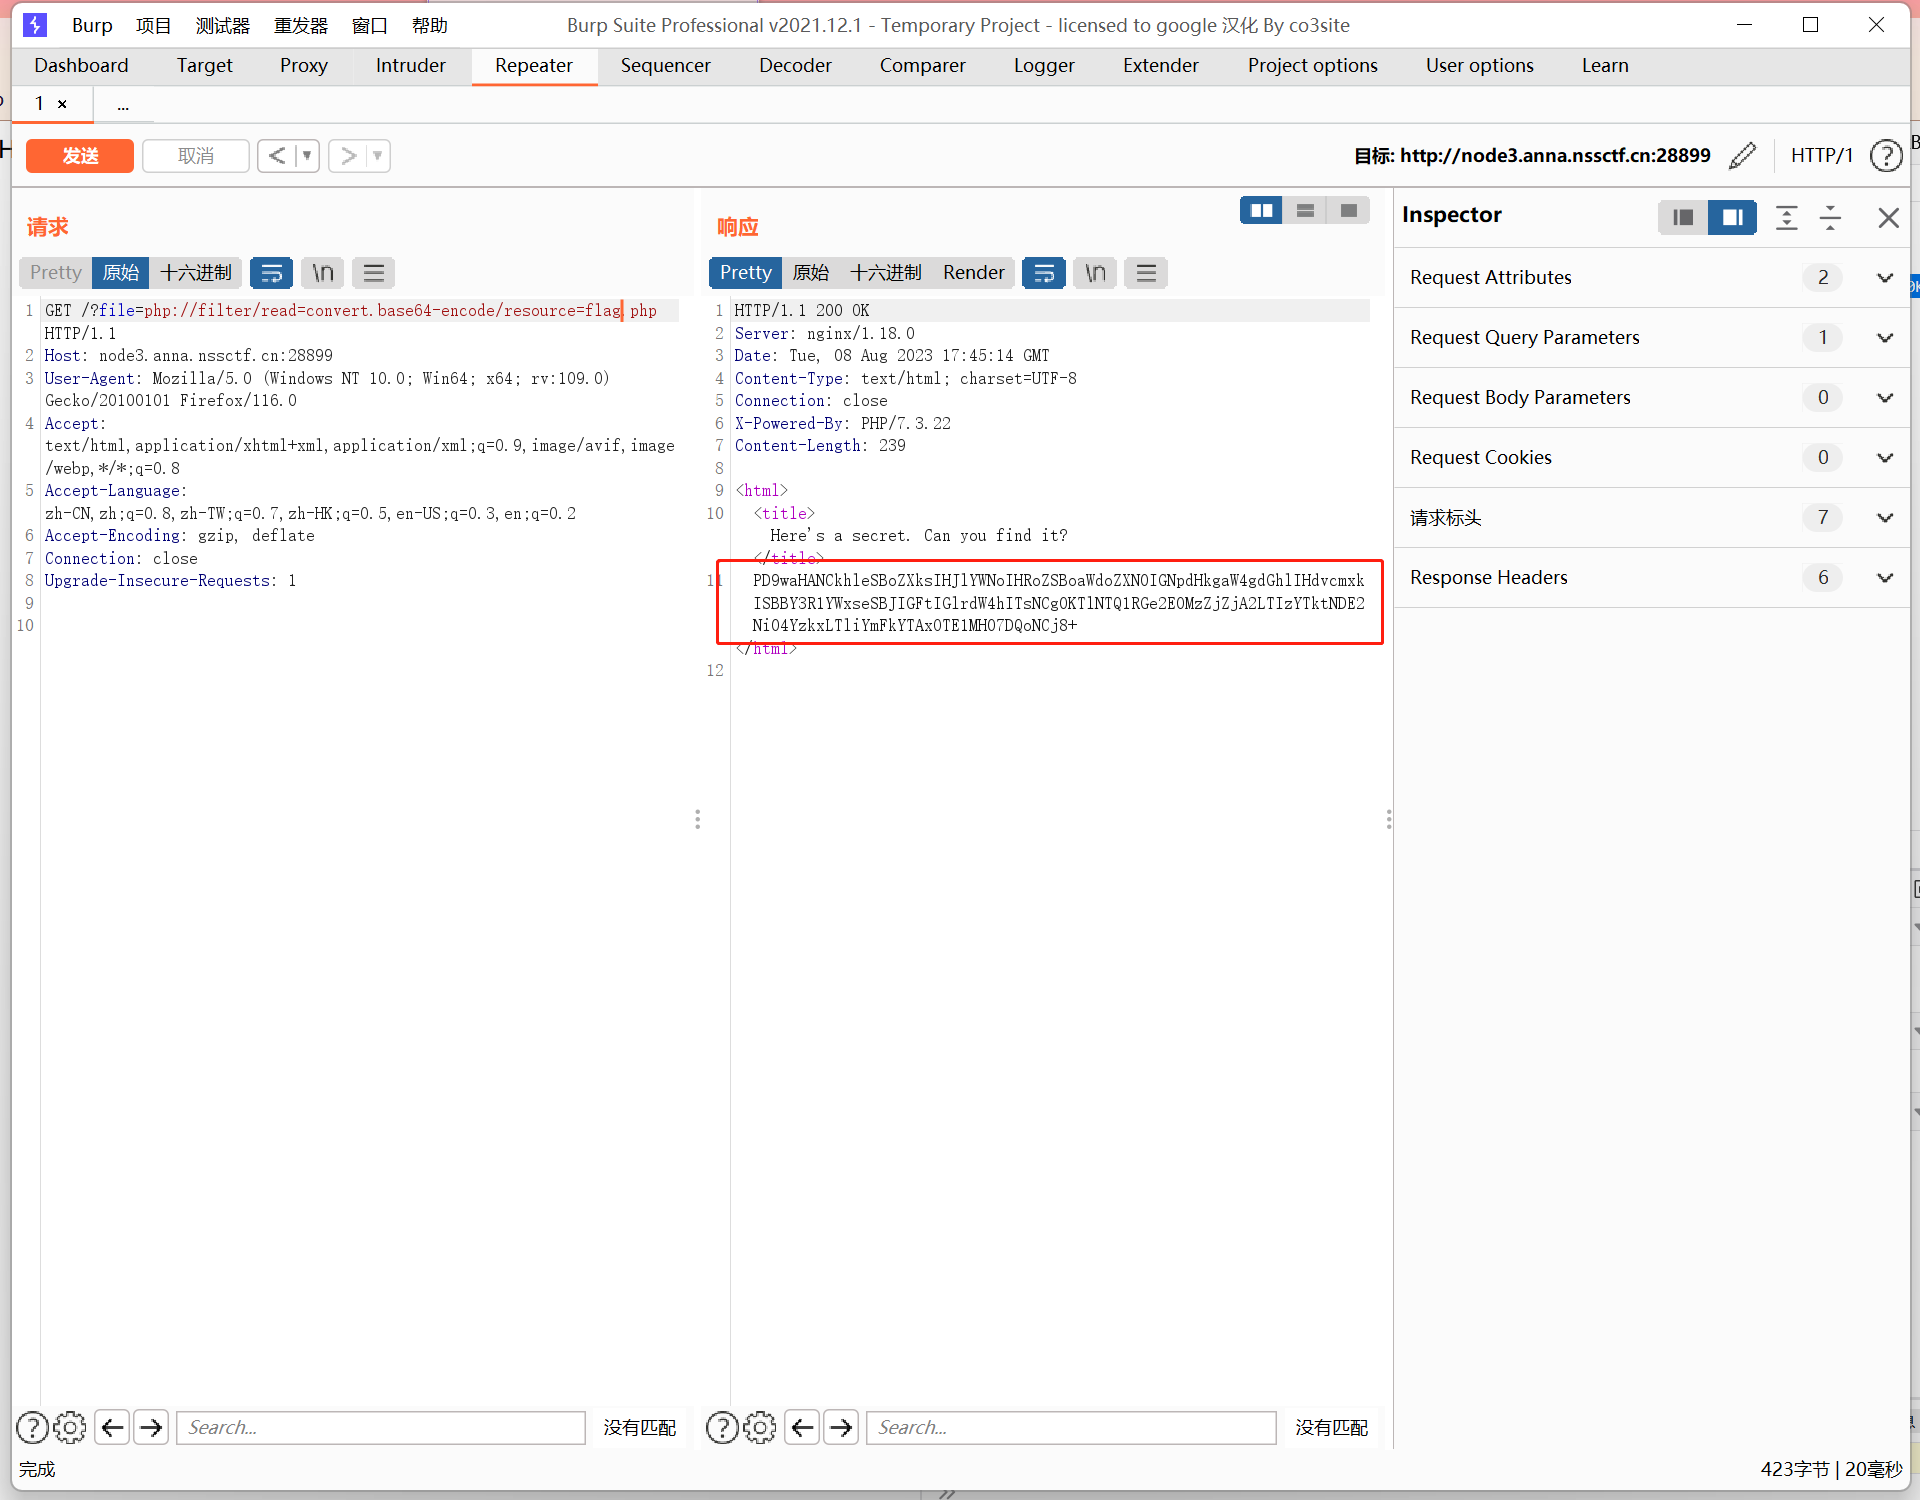Add new Repeater tab with ellipsis
This screenshot has width=1920, height=1500.
click(123, 104)
